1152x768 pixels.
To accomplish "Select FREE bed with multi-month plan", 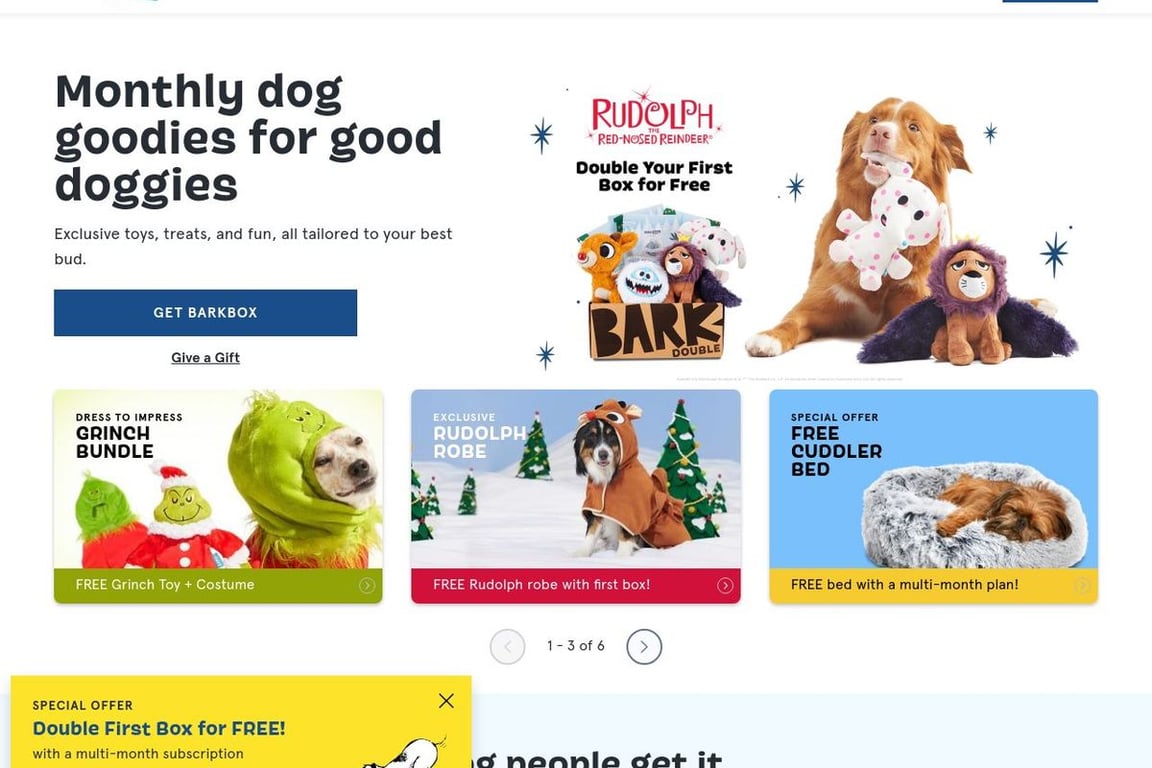I will click(933, 586).
